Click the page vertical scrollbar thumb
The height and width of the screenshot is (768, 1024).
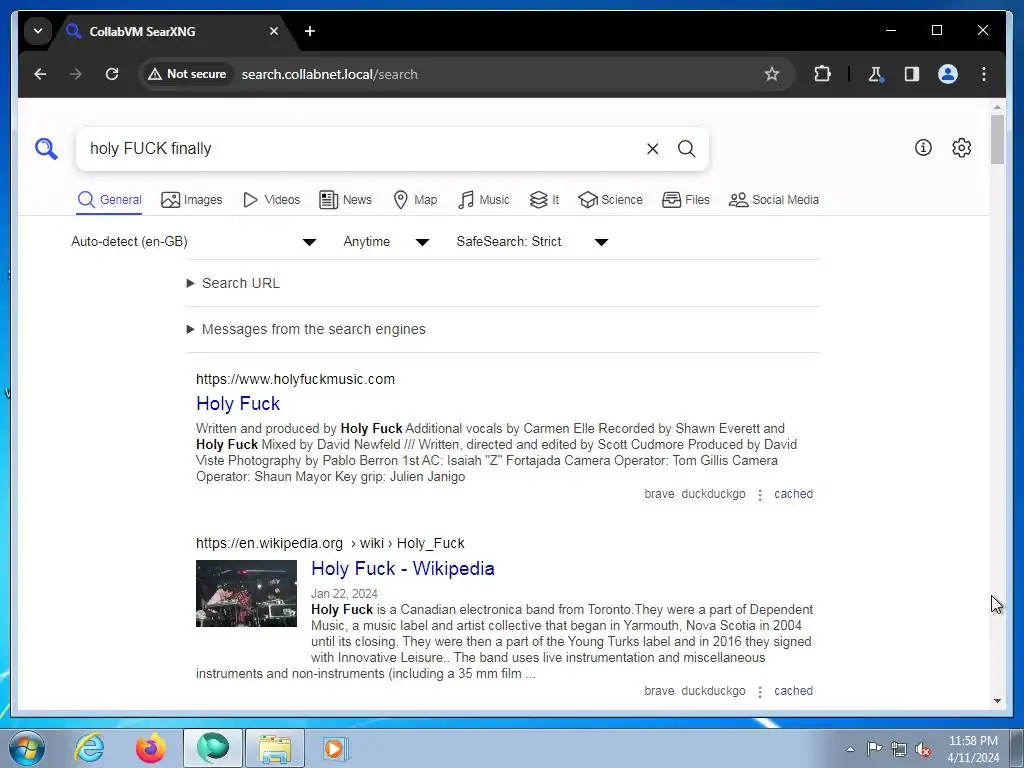[x=997, y=139]
